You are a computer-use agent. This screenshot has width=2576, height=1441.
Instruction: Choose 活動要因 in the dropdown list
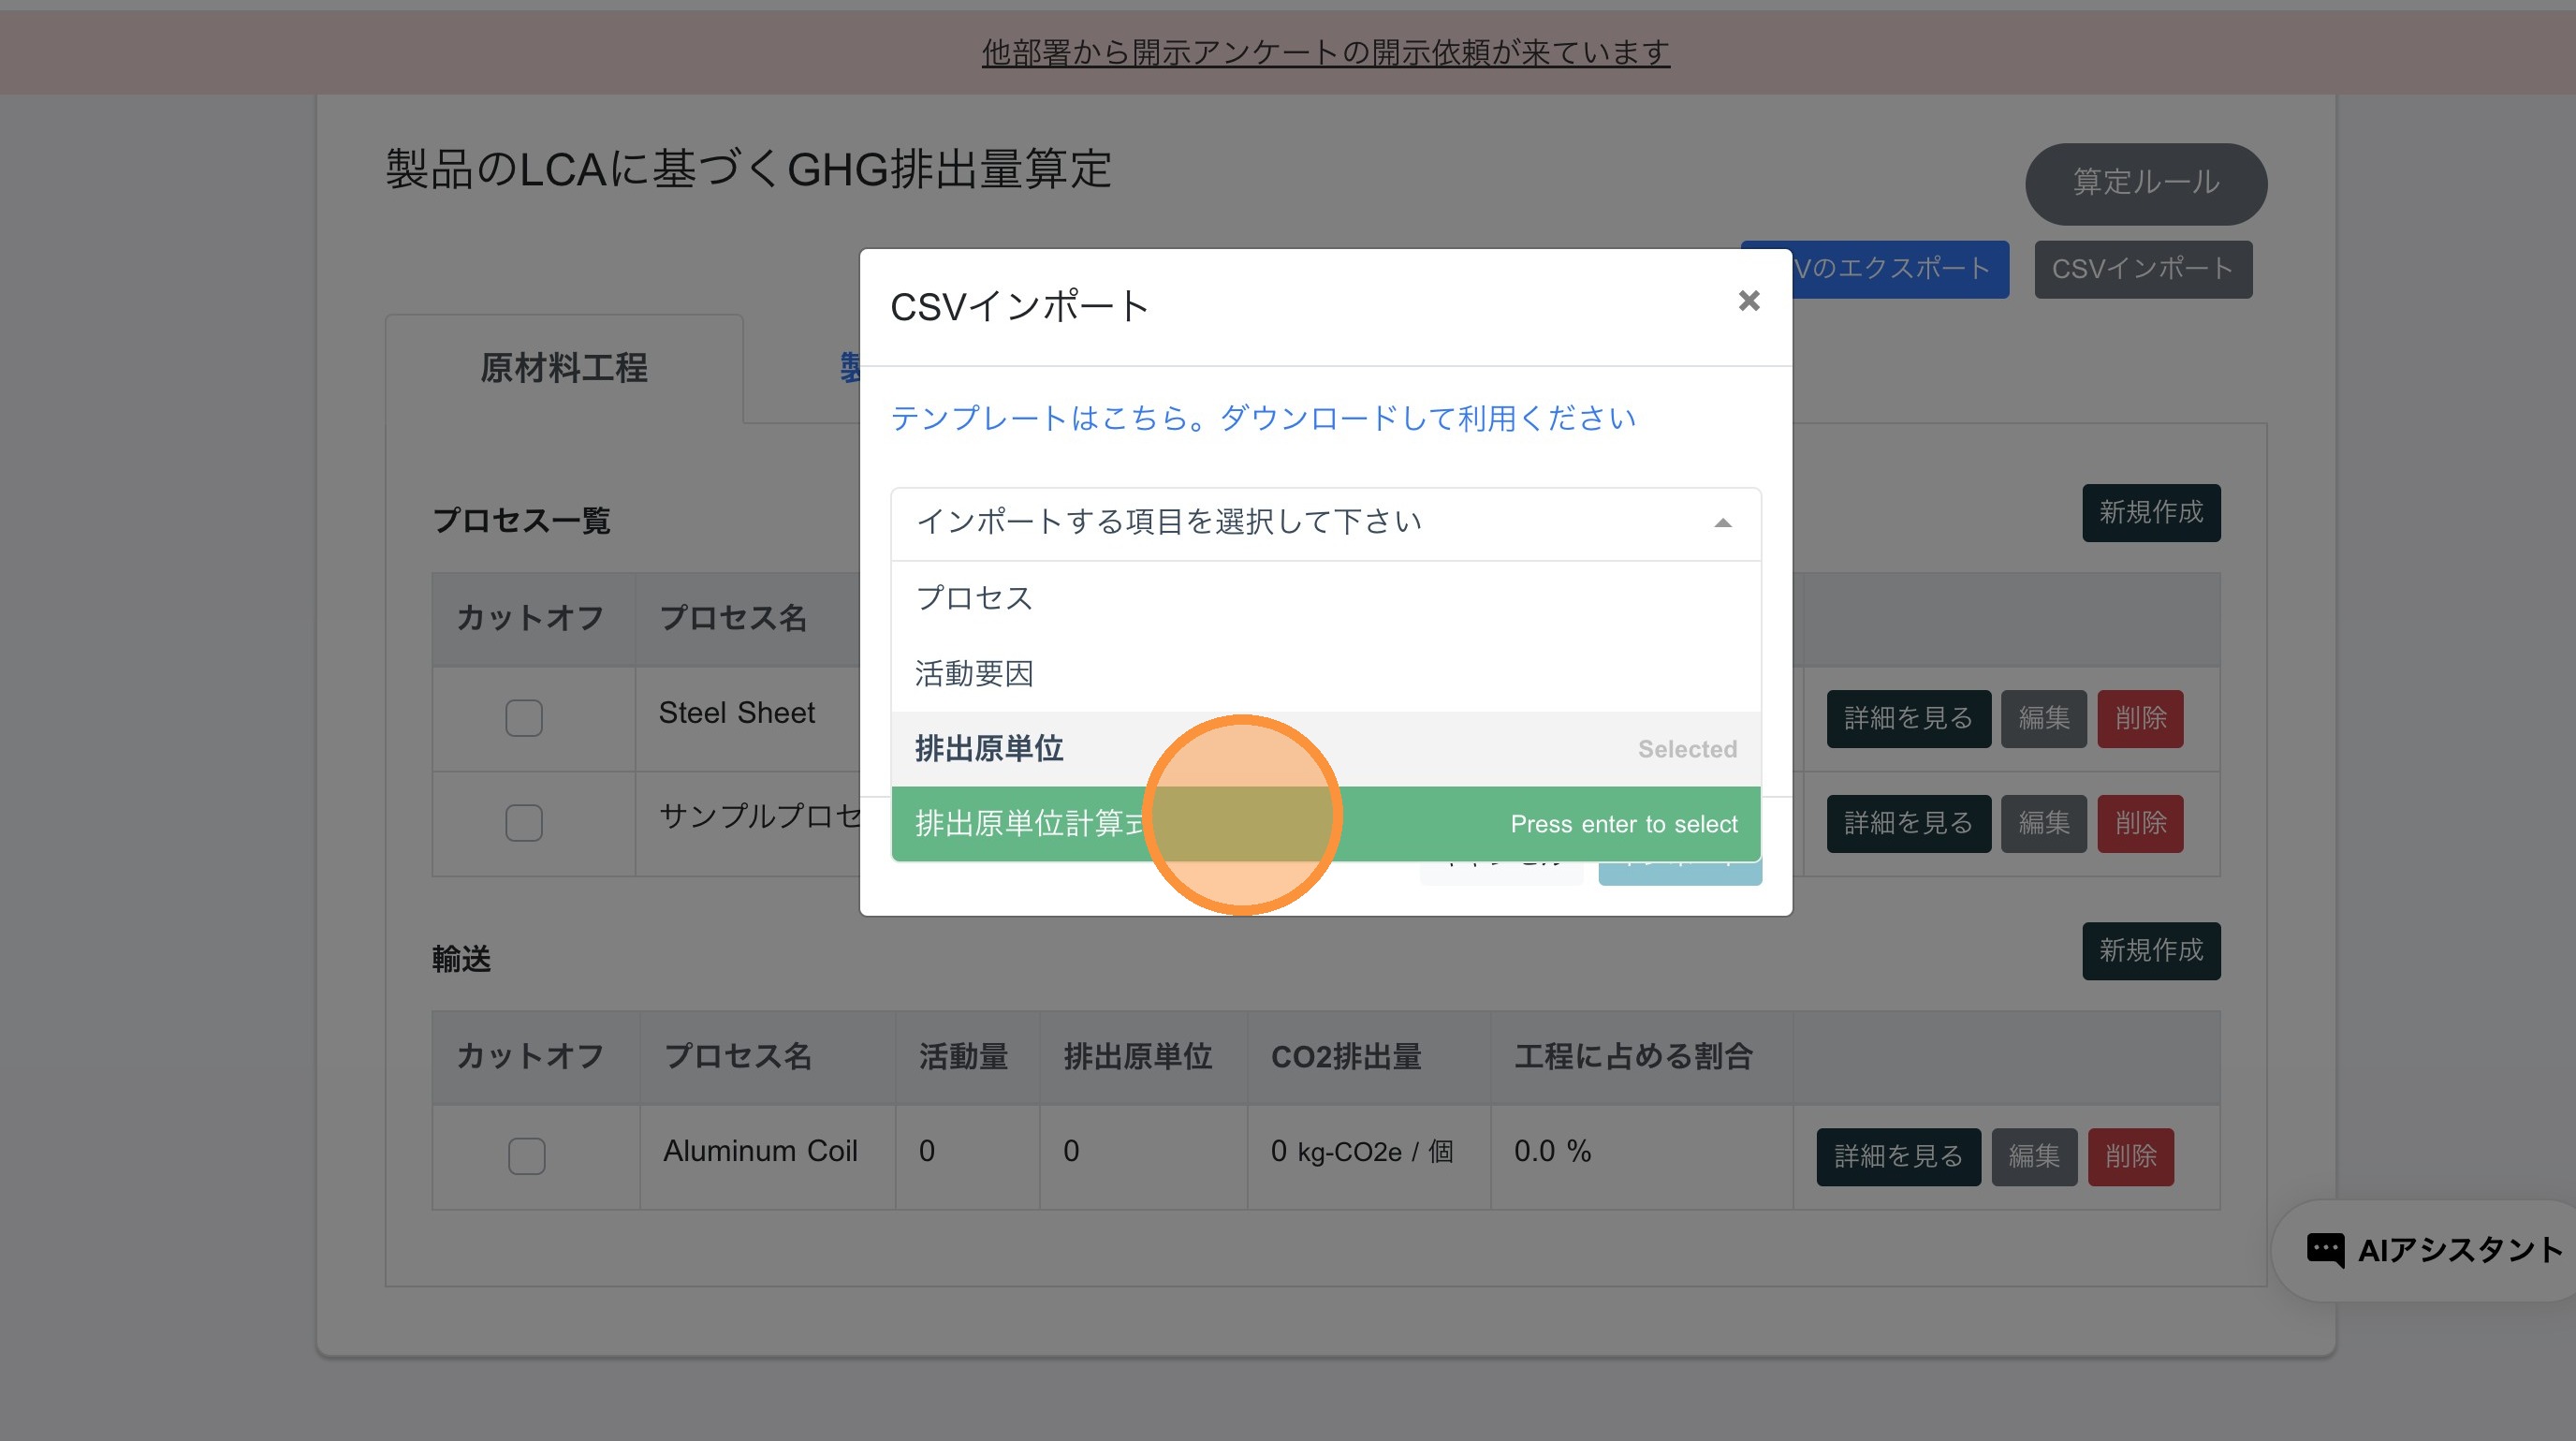point(974,674)
